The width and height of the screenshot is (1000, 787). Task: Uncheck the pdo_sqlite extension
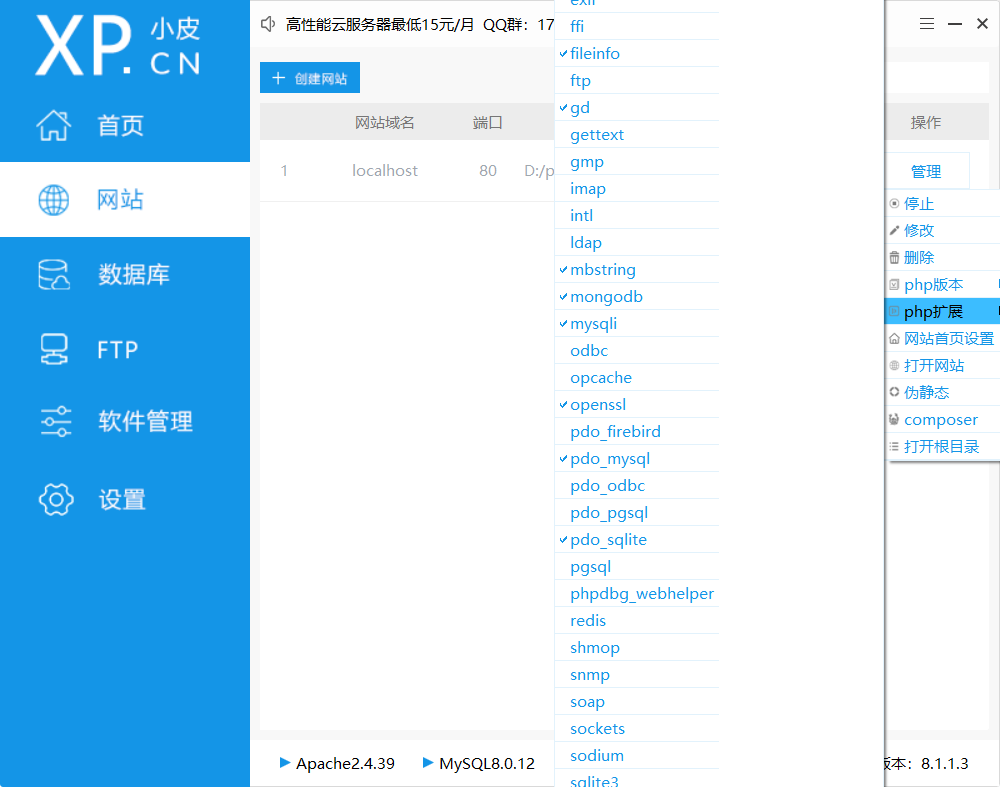(637, 540)
